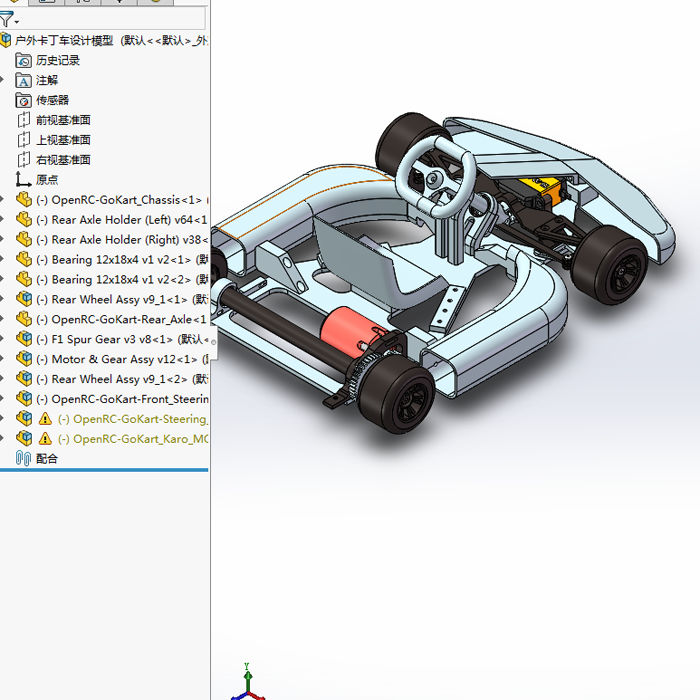Click the dark rear axle shaft on the model
700x700 pixels.
coord(286,326)
